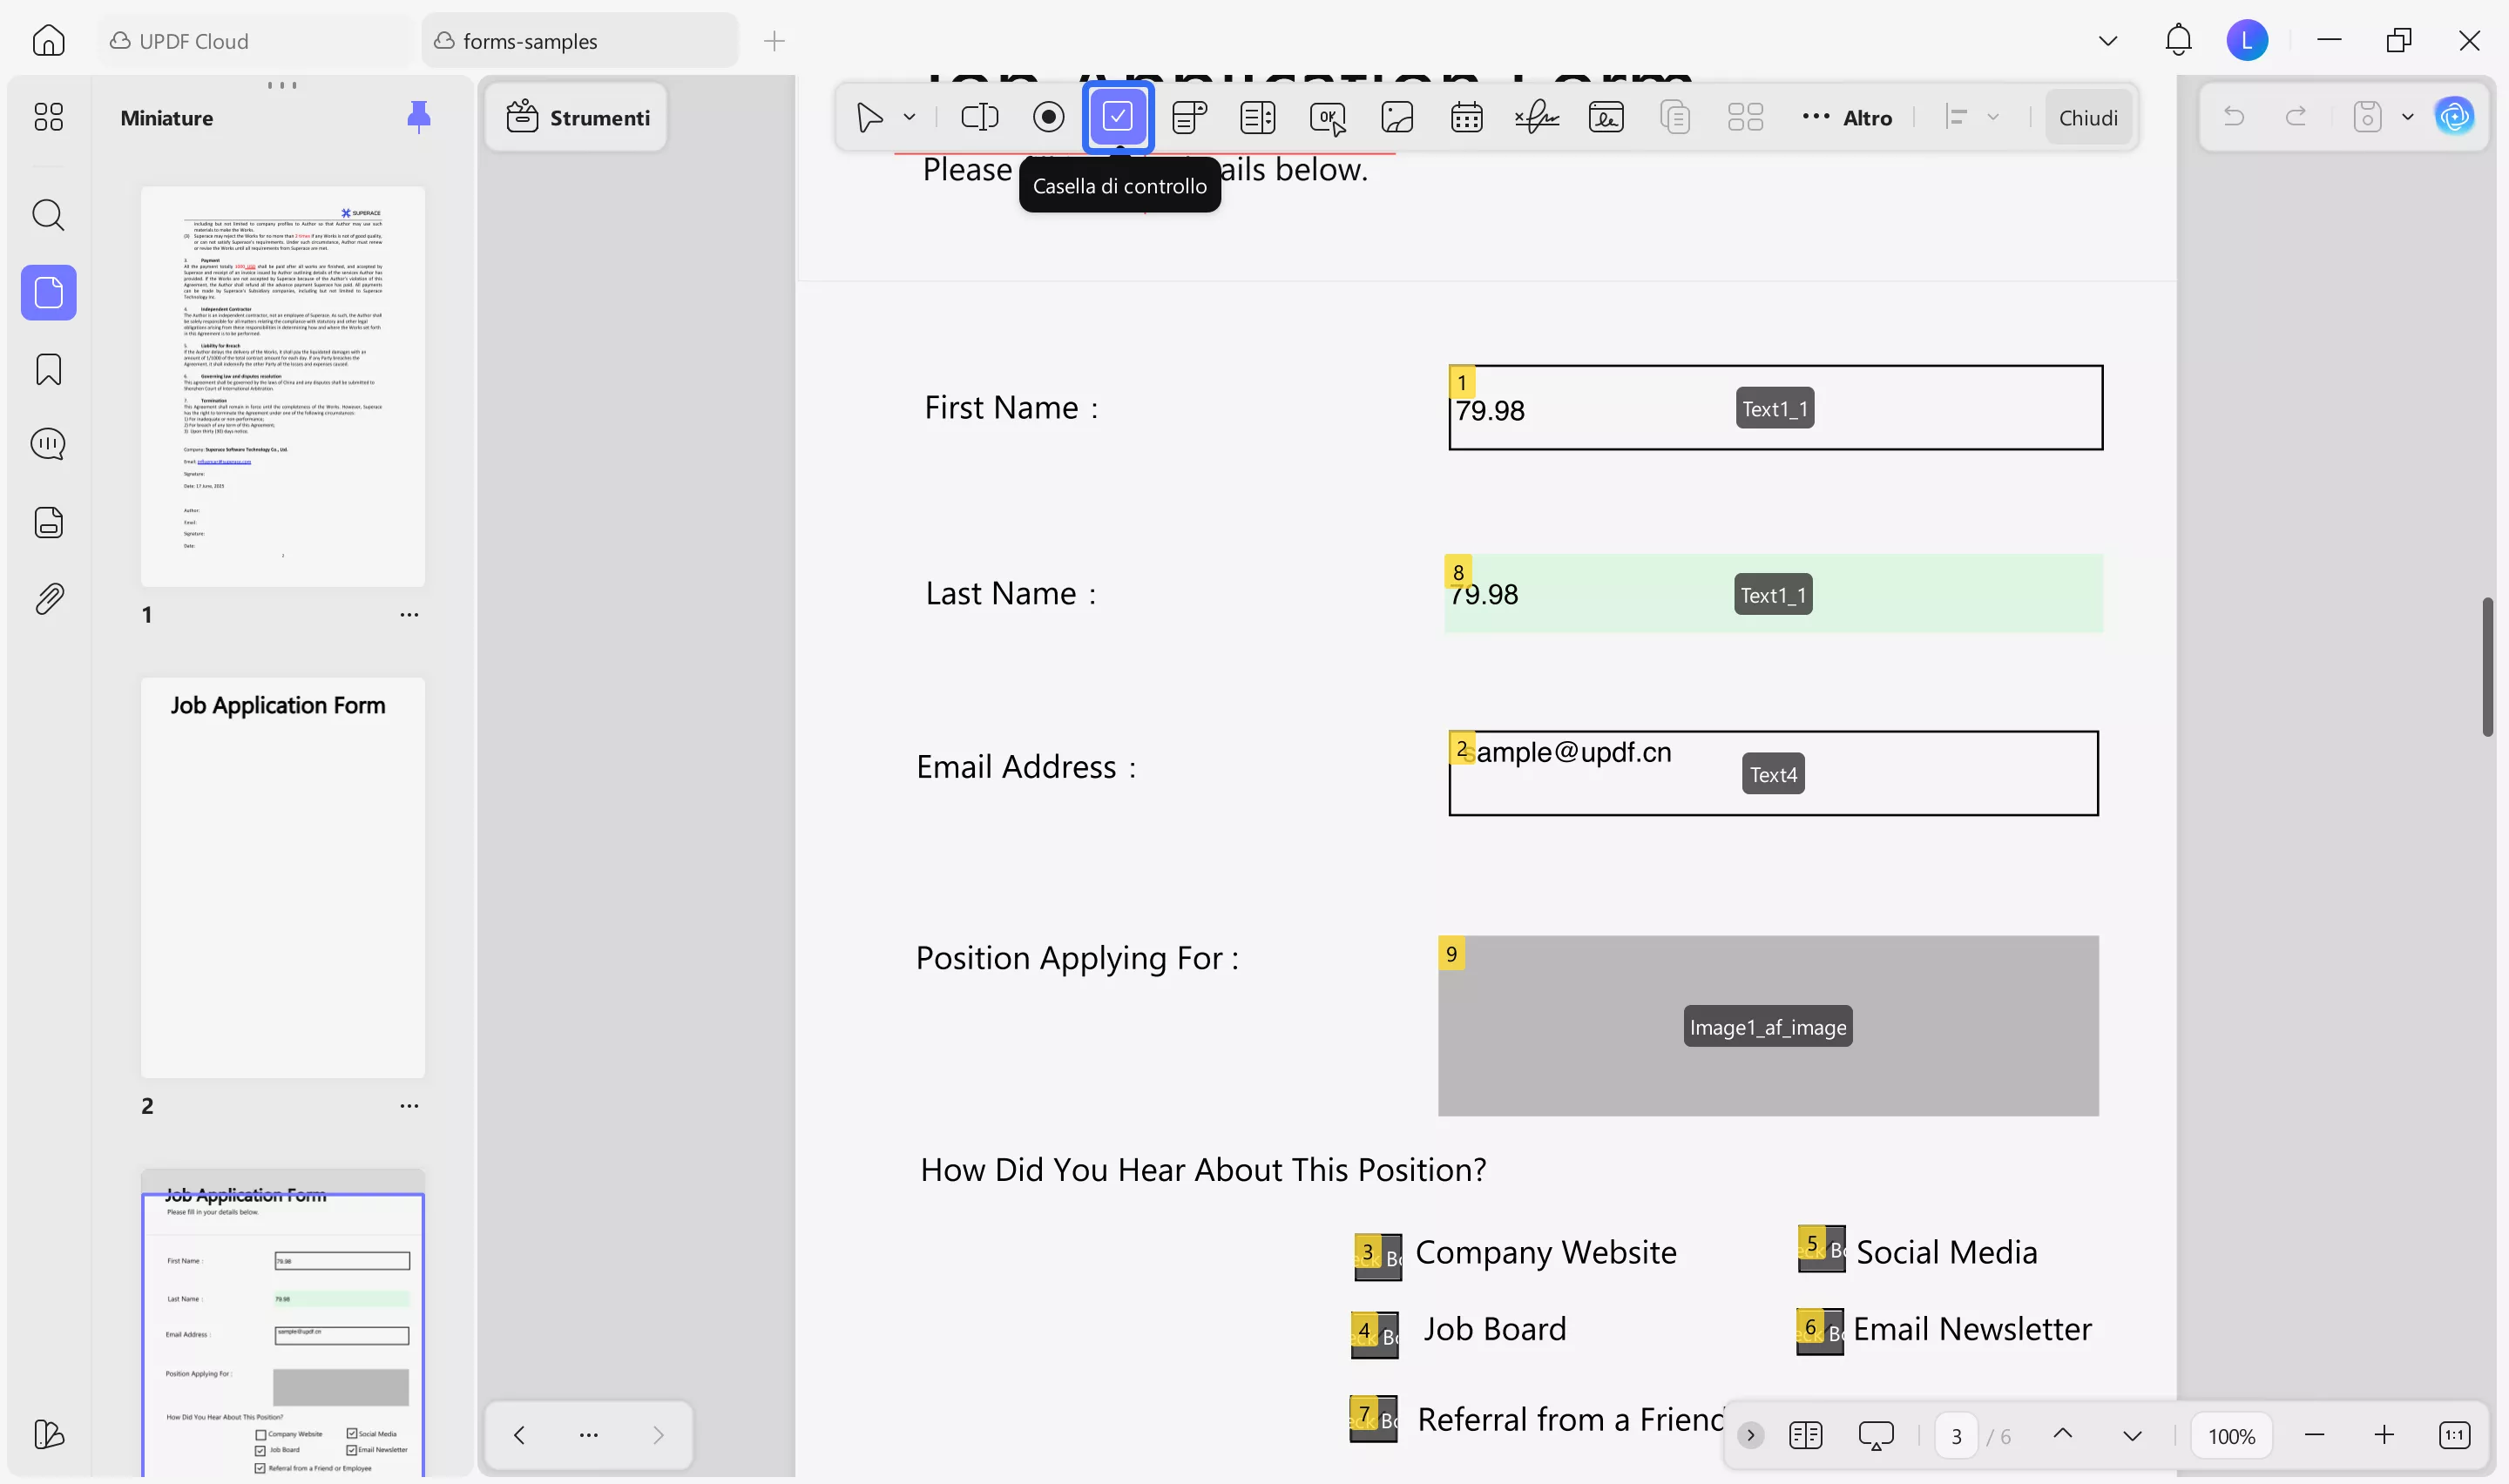2509x1484 pixels.
Task: Open the save options dropdown chevron
Action: (2409, 116)
